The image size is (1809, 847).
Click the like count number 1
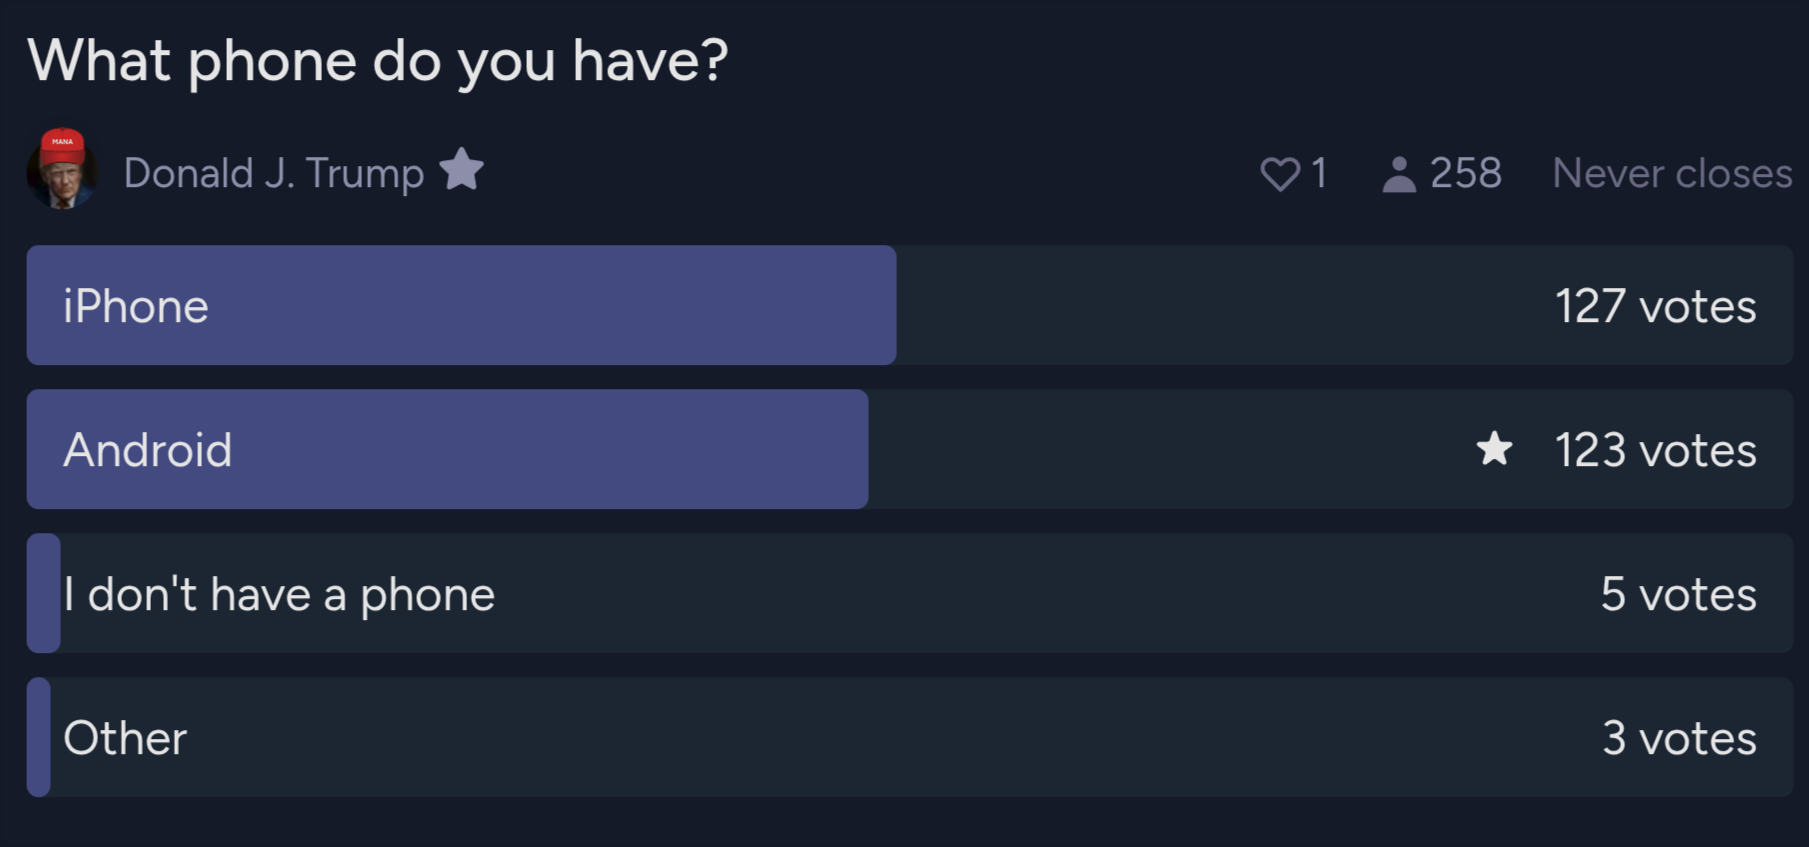(1319, 174)
